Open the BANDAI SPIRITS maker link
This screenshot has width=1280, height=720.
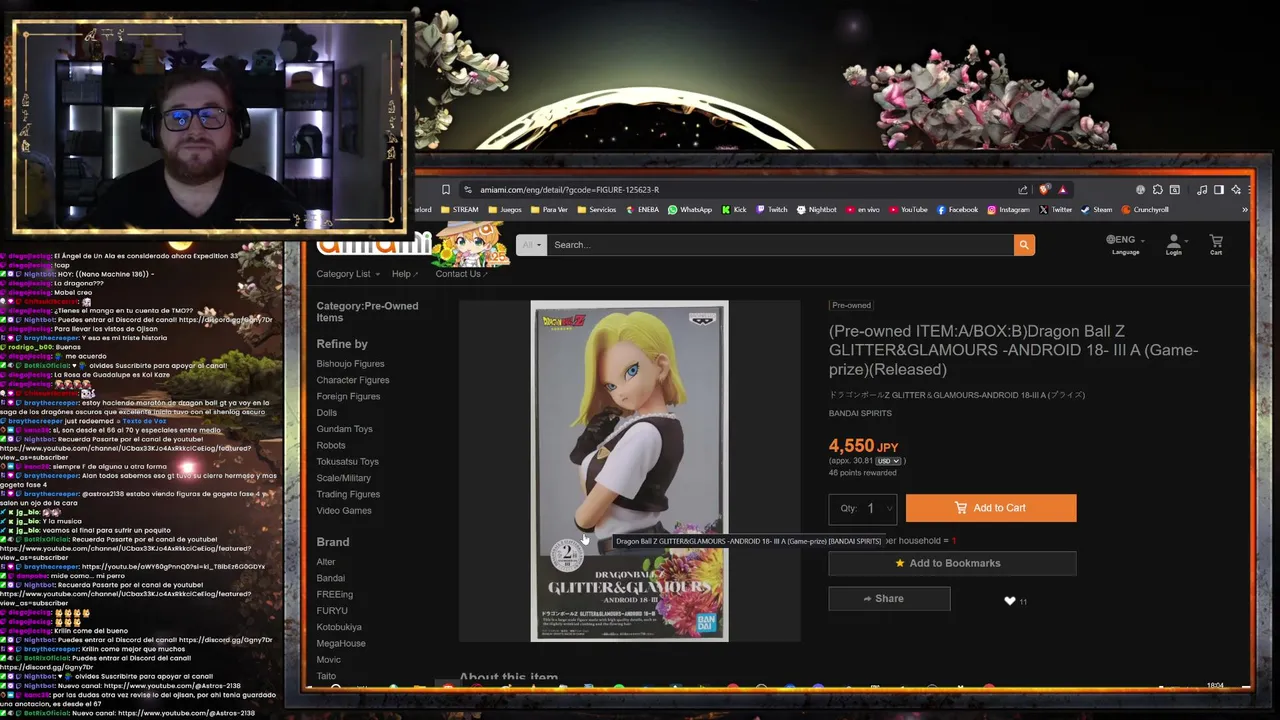coord(860,413)
